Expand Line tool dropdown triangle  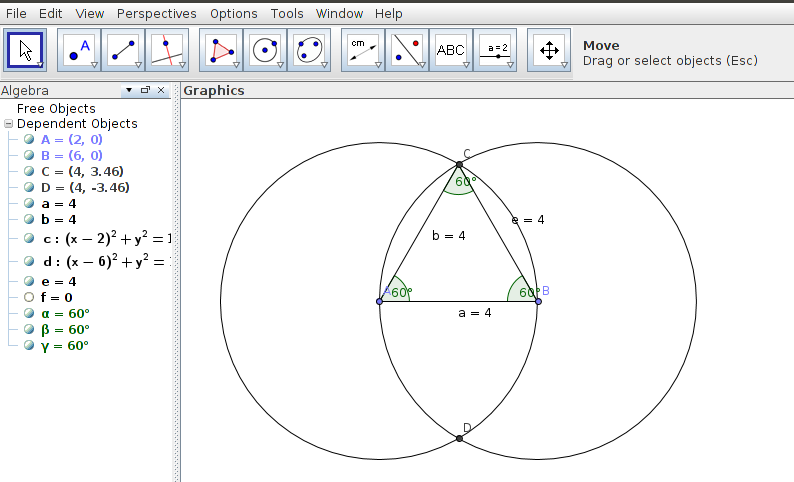138,65
